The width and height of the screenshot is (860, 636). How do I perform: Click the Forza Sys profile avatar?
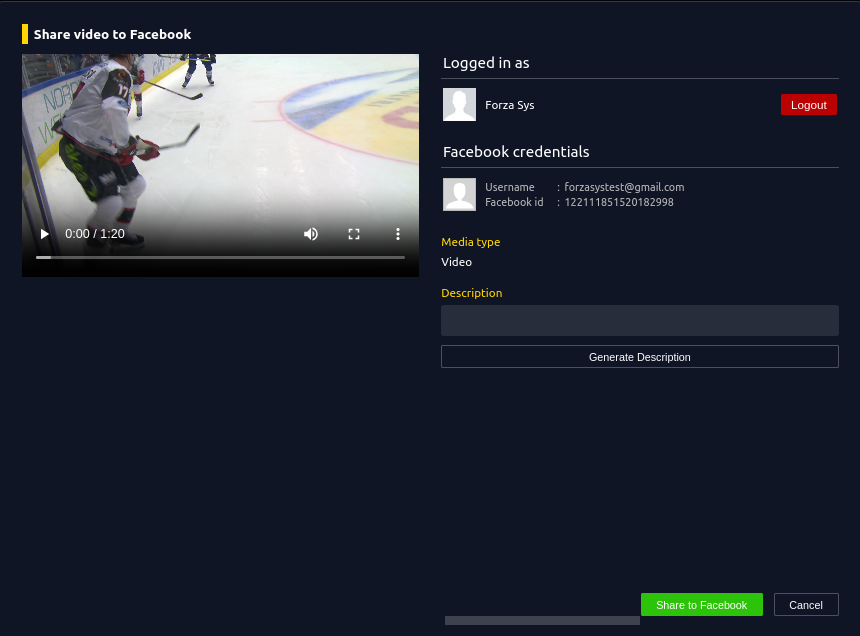pyautogui.click(x=459, y=105)
